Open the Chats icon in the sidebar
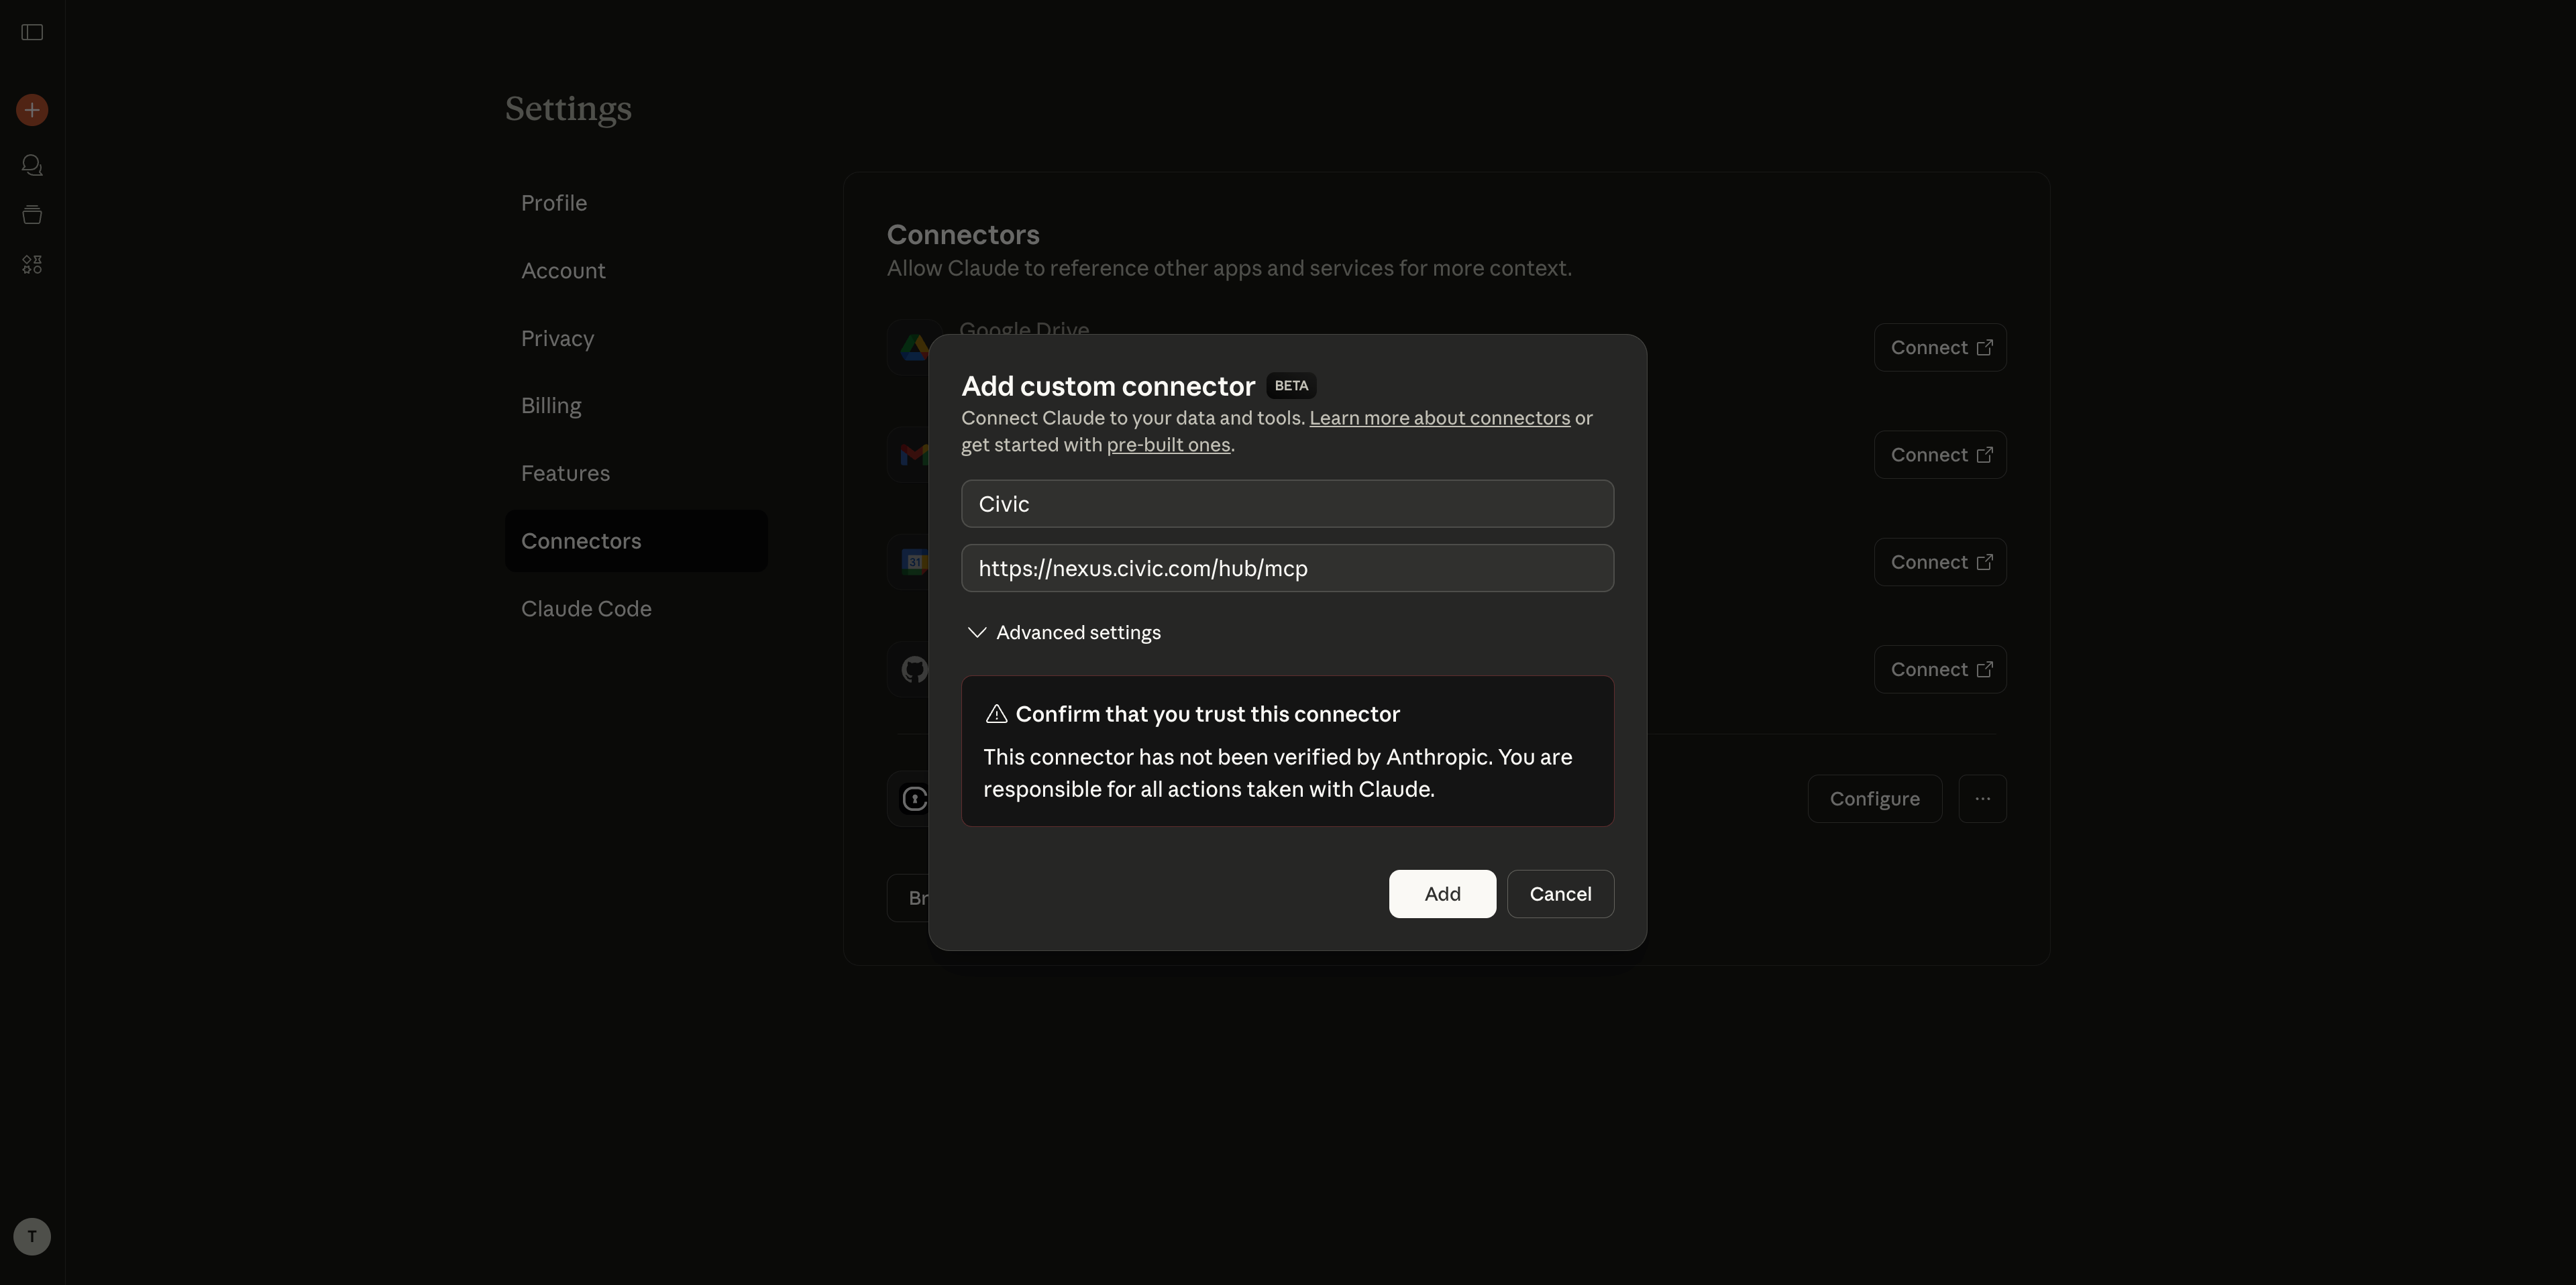The image size is (2576, 1285). (31, 165)
